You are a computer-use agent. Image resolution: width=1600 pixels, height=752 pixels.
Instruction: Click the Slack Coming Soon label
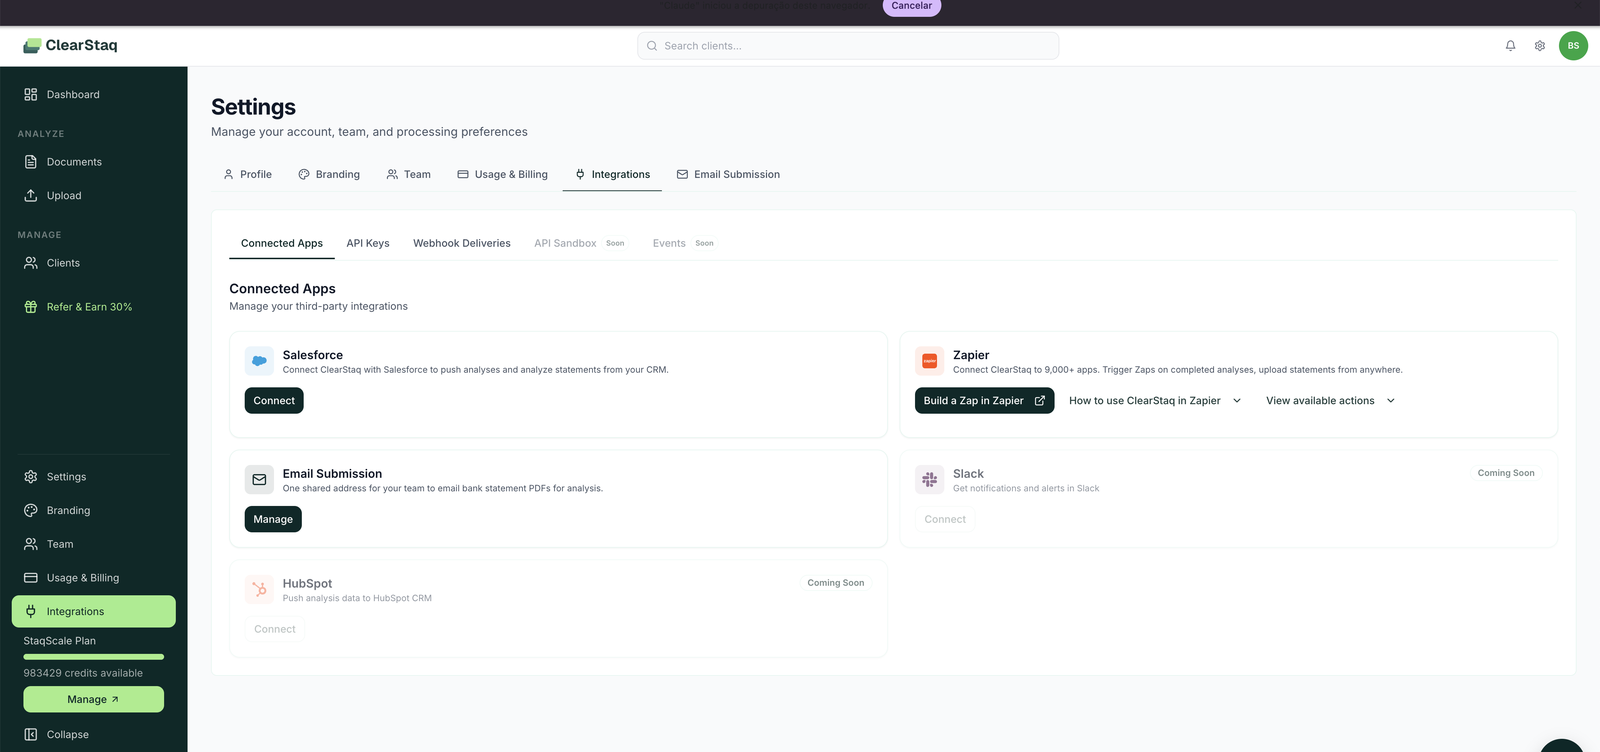[x=1506, y=473]
